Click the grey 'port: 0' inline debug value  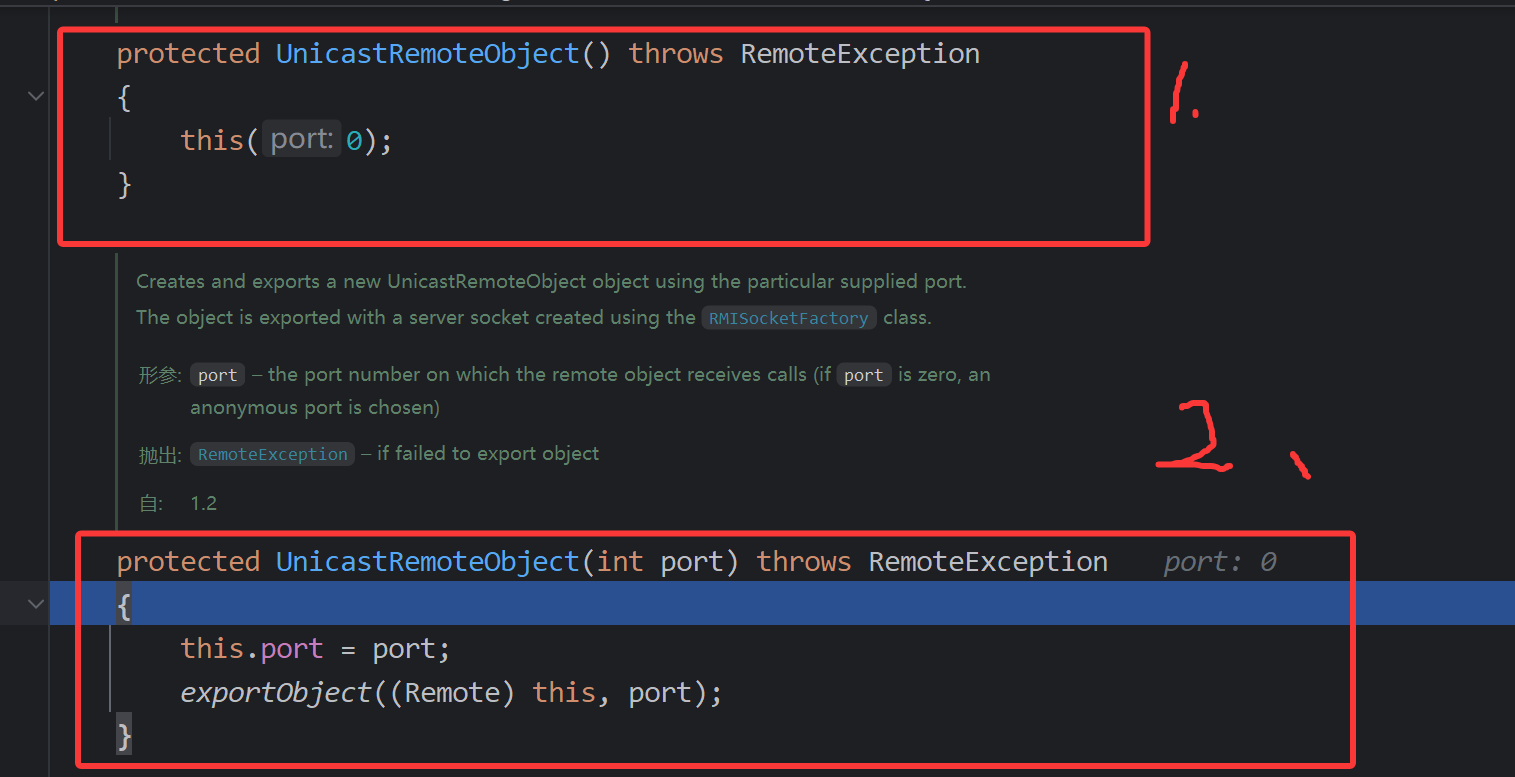click(x=1219, y=562)
